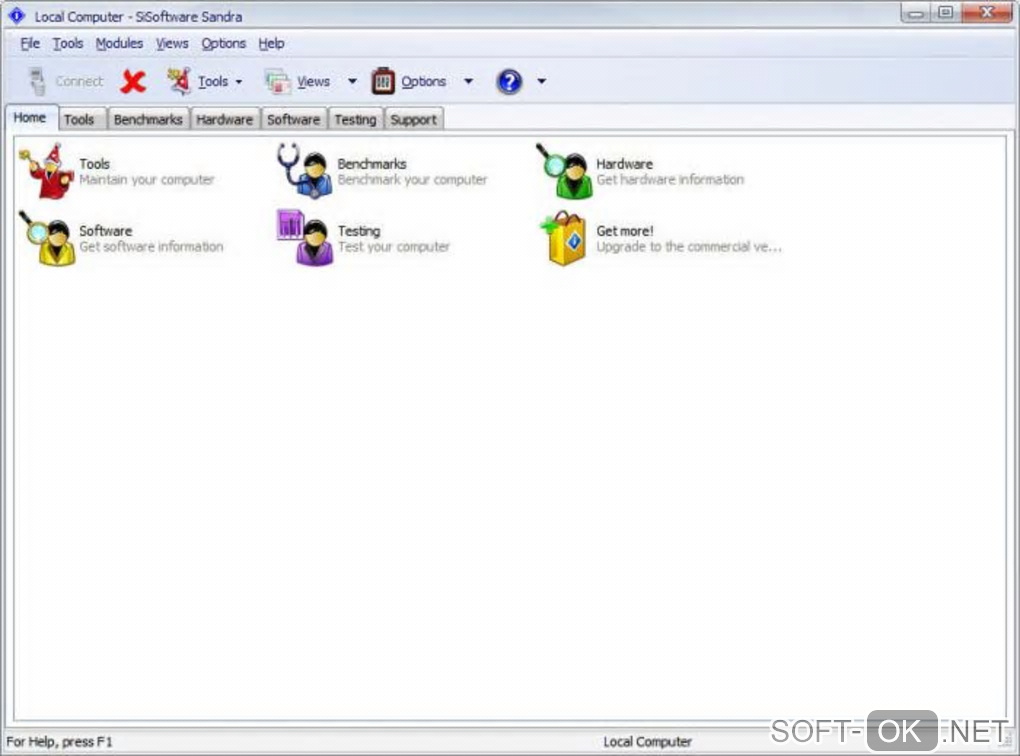The width and height of the screenshot is (1020, 756).
Task: Click the Options toolbar button label
Action: click(423, 81)
